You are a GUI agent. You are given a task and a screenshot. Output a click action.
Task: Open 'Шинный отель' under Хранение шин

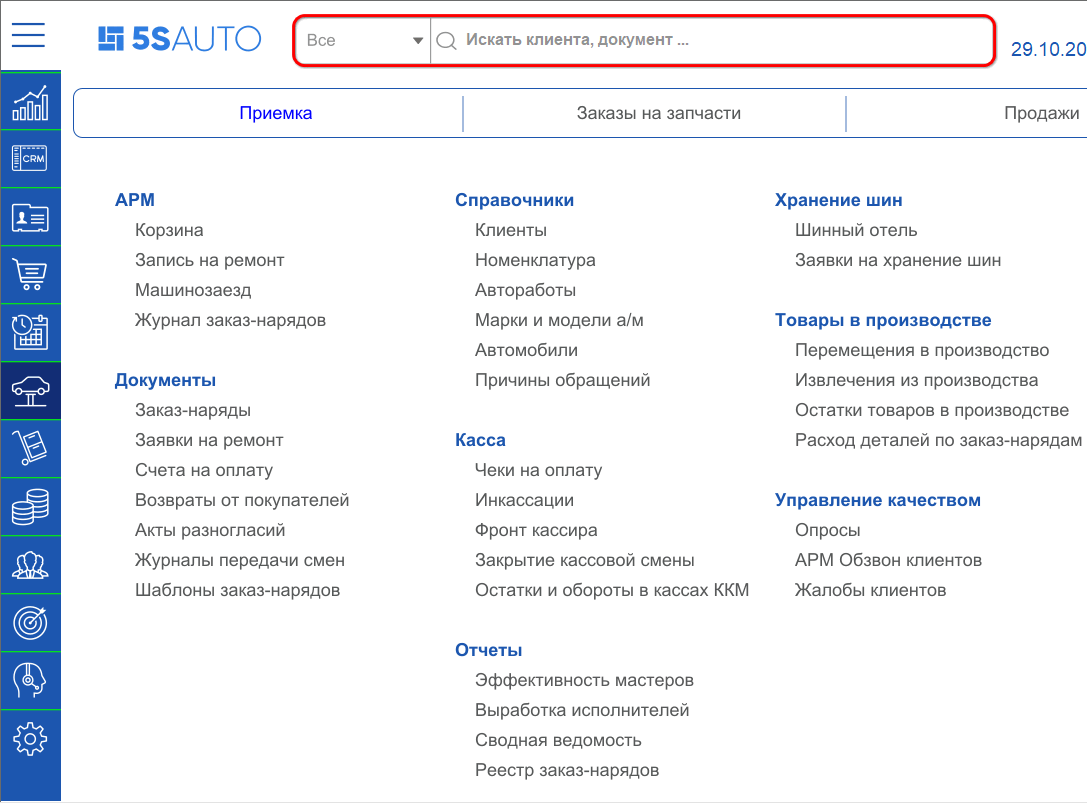click(x=857, y=229)
